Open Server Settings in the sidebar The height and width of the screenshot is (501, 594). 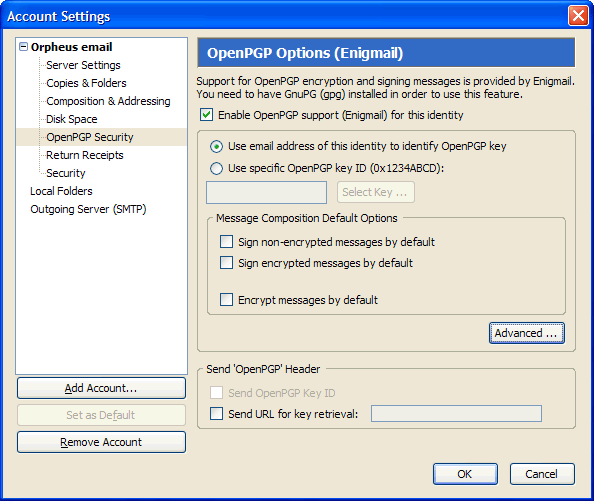(83, 65)
